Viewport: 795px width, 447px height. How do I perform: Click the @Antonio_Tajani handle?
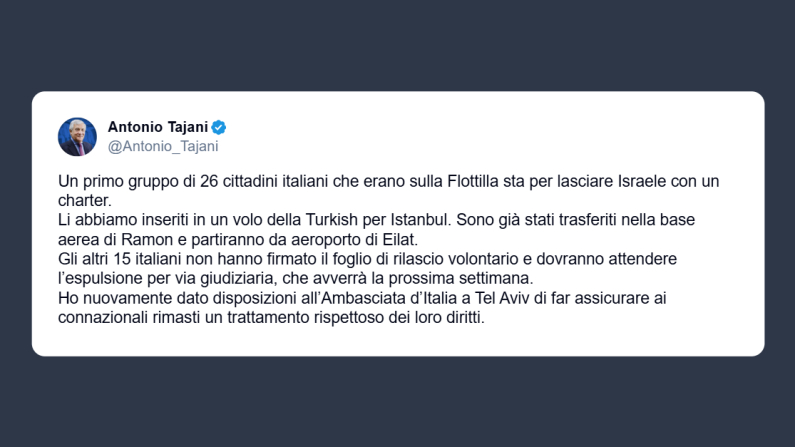(162, 146)
